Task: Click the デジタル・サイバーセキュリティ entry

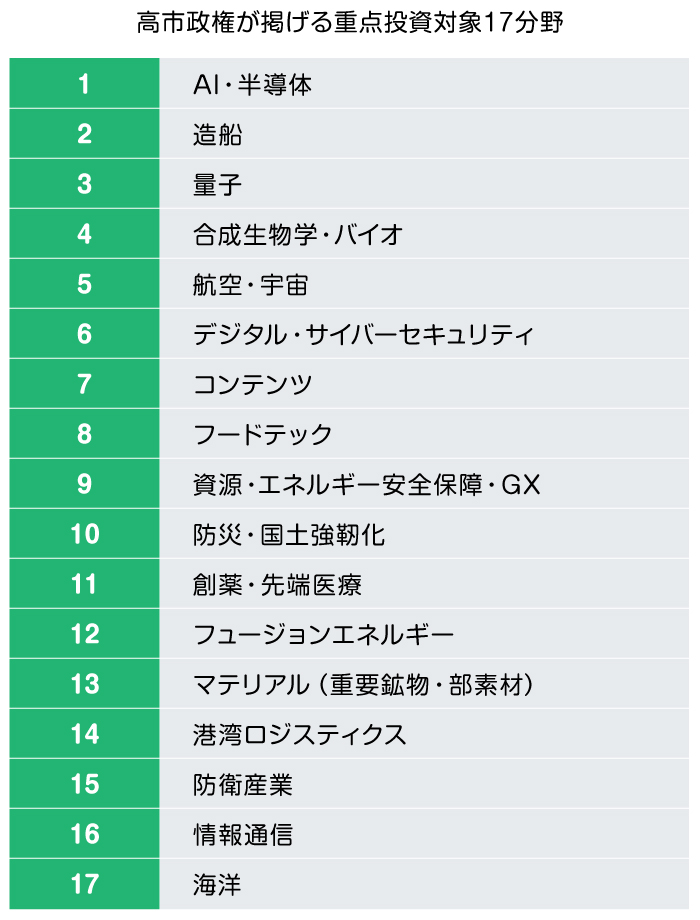Action: point(363,335)
